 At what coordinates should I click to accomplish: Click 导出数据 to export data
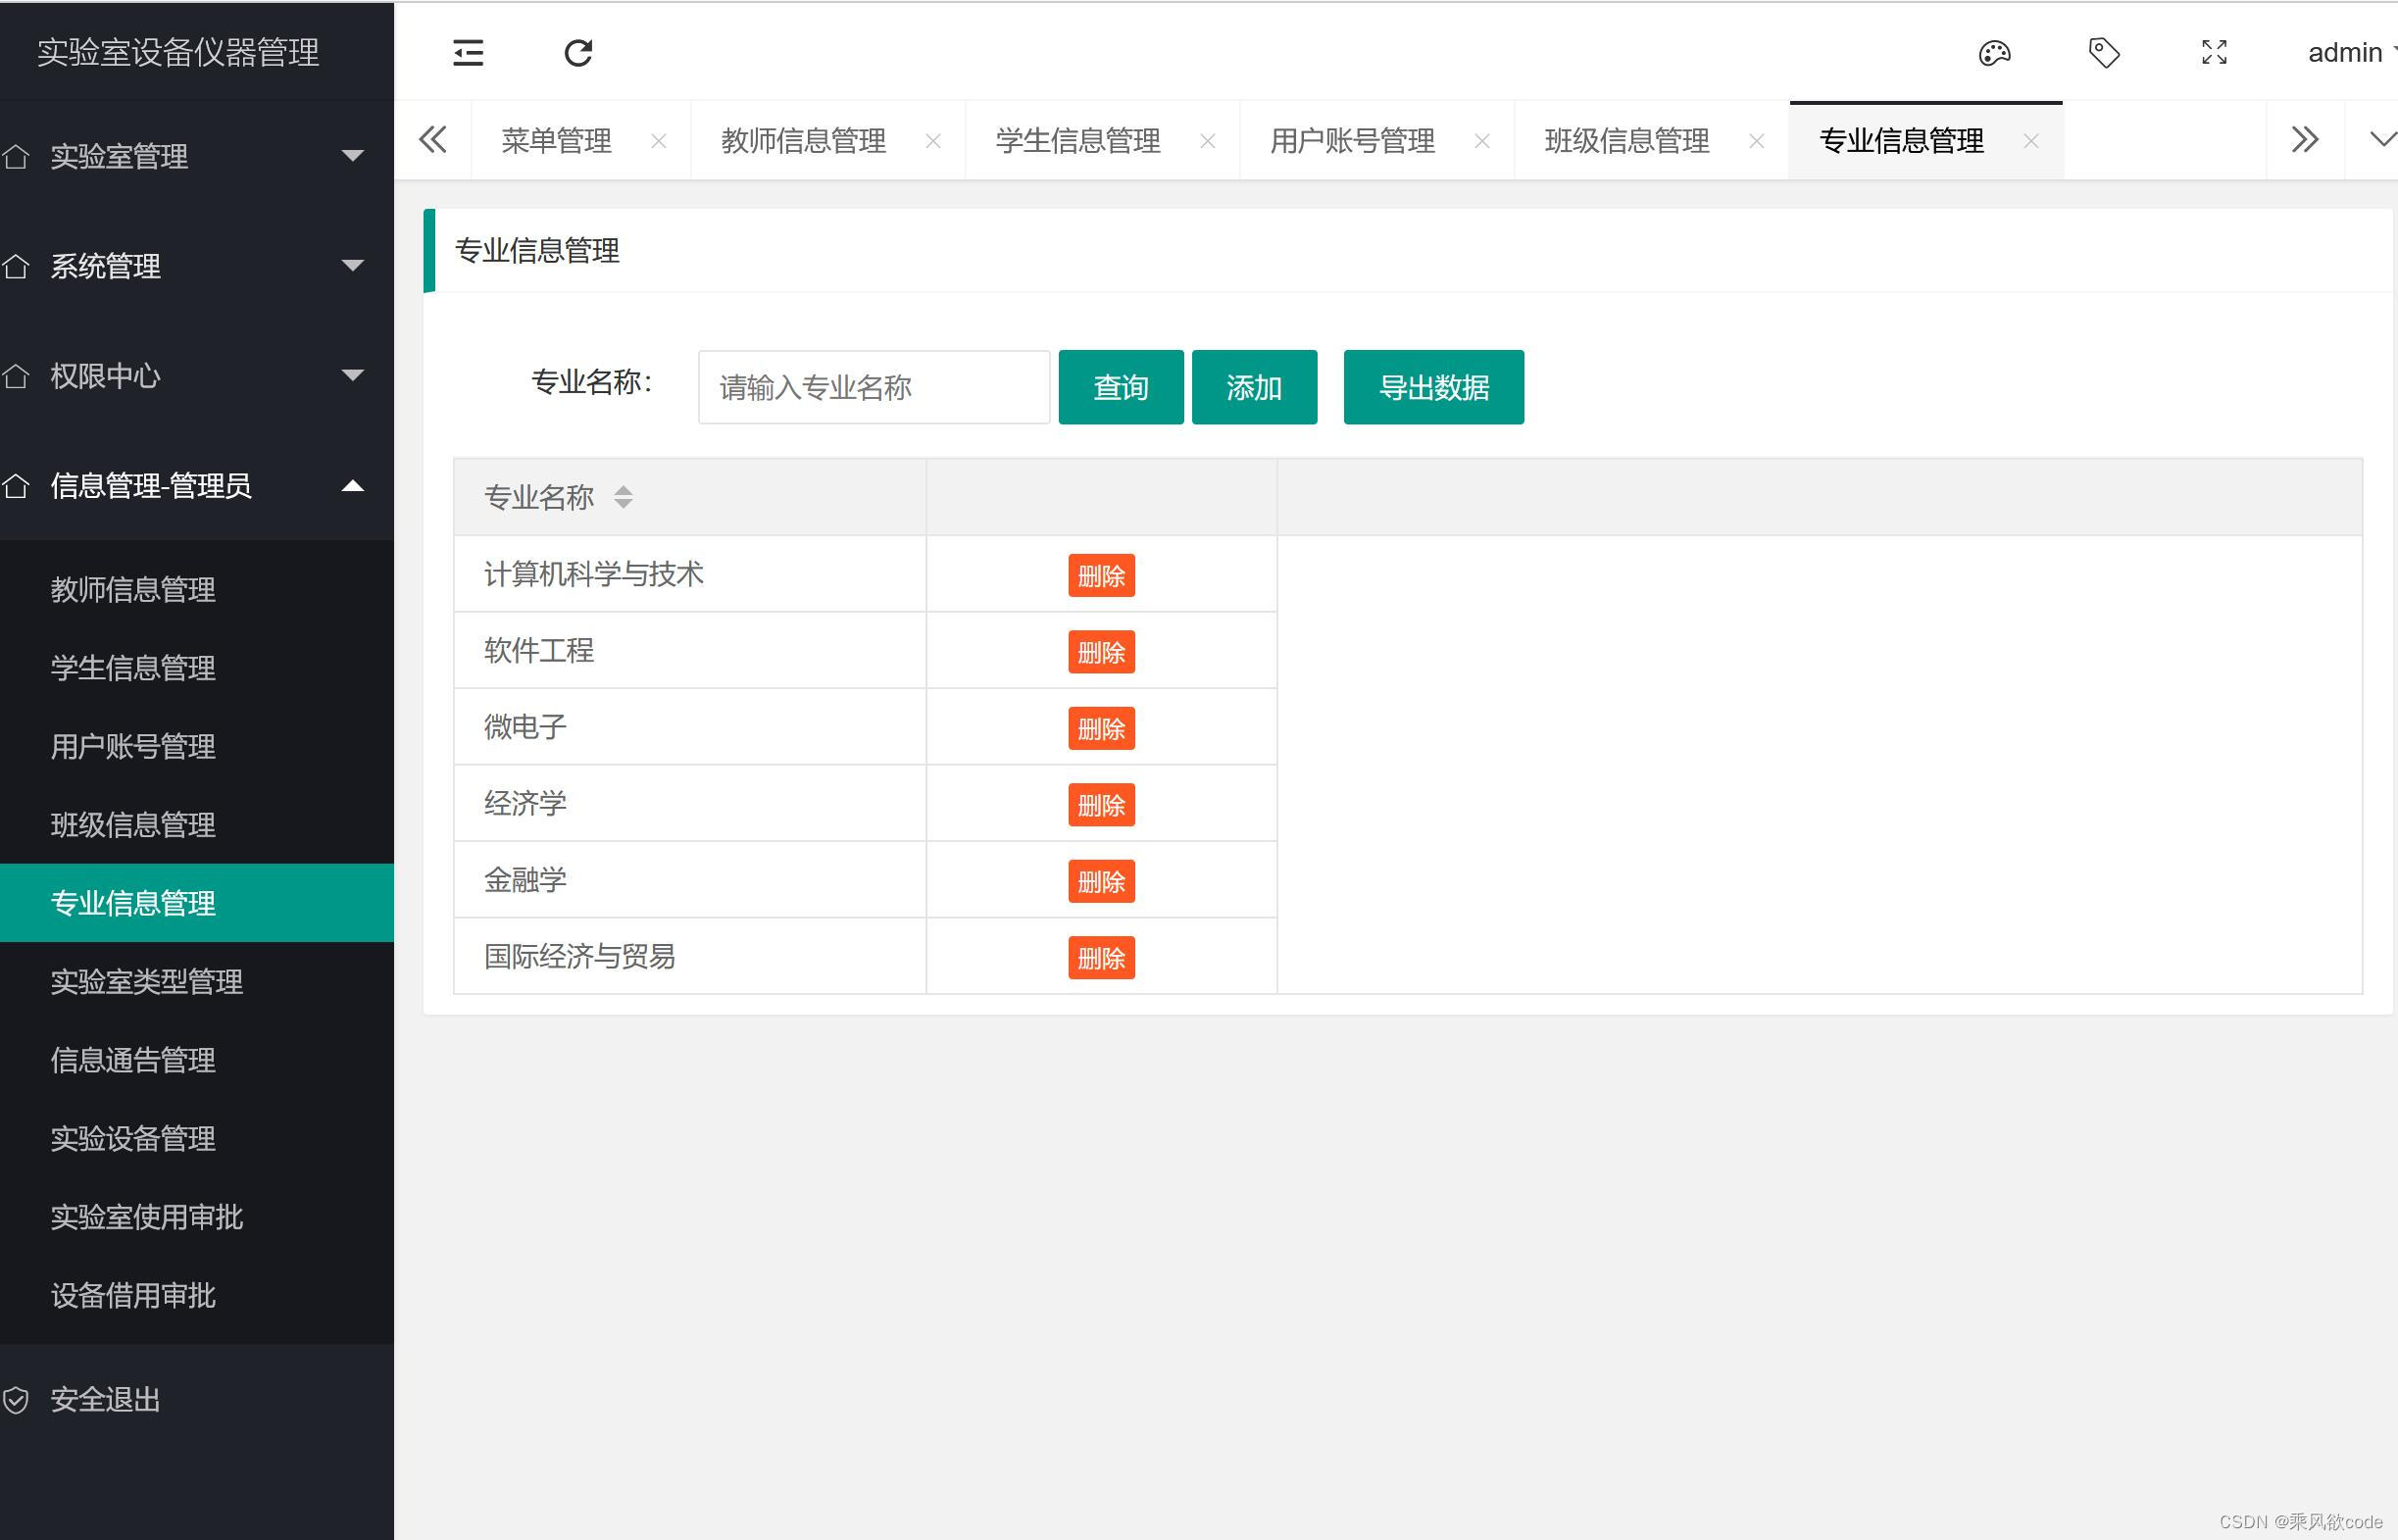[1434, 387]
